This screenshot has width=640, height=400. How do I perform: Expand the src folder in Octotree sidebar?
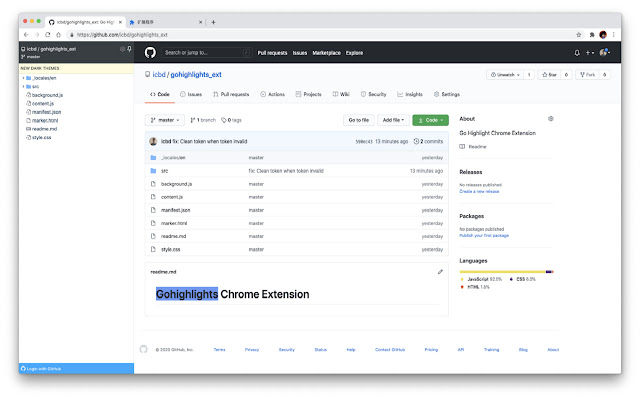pyautogui.click(x=23, y=87)
